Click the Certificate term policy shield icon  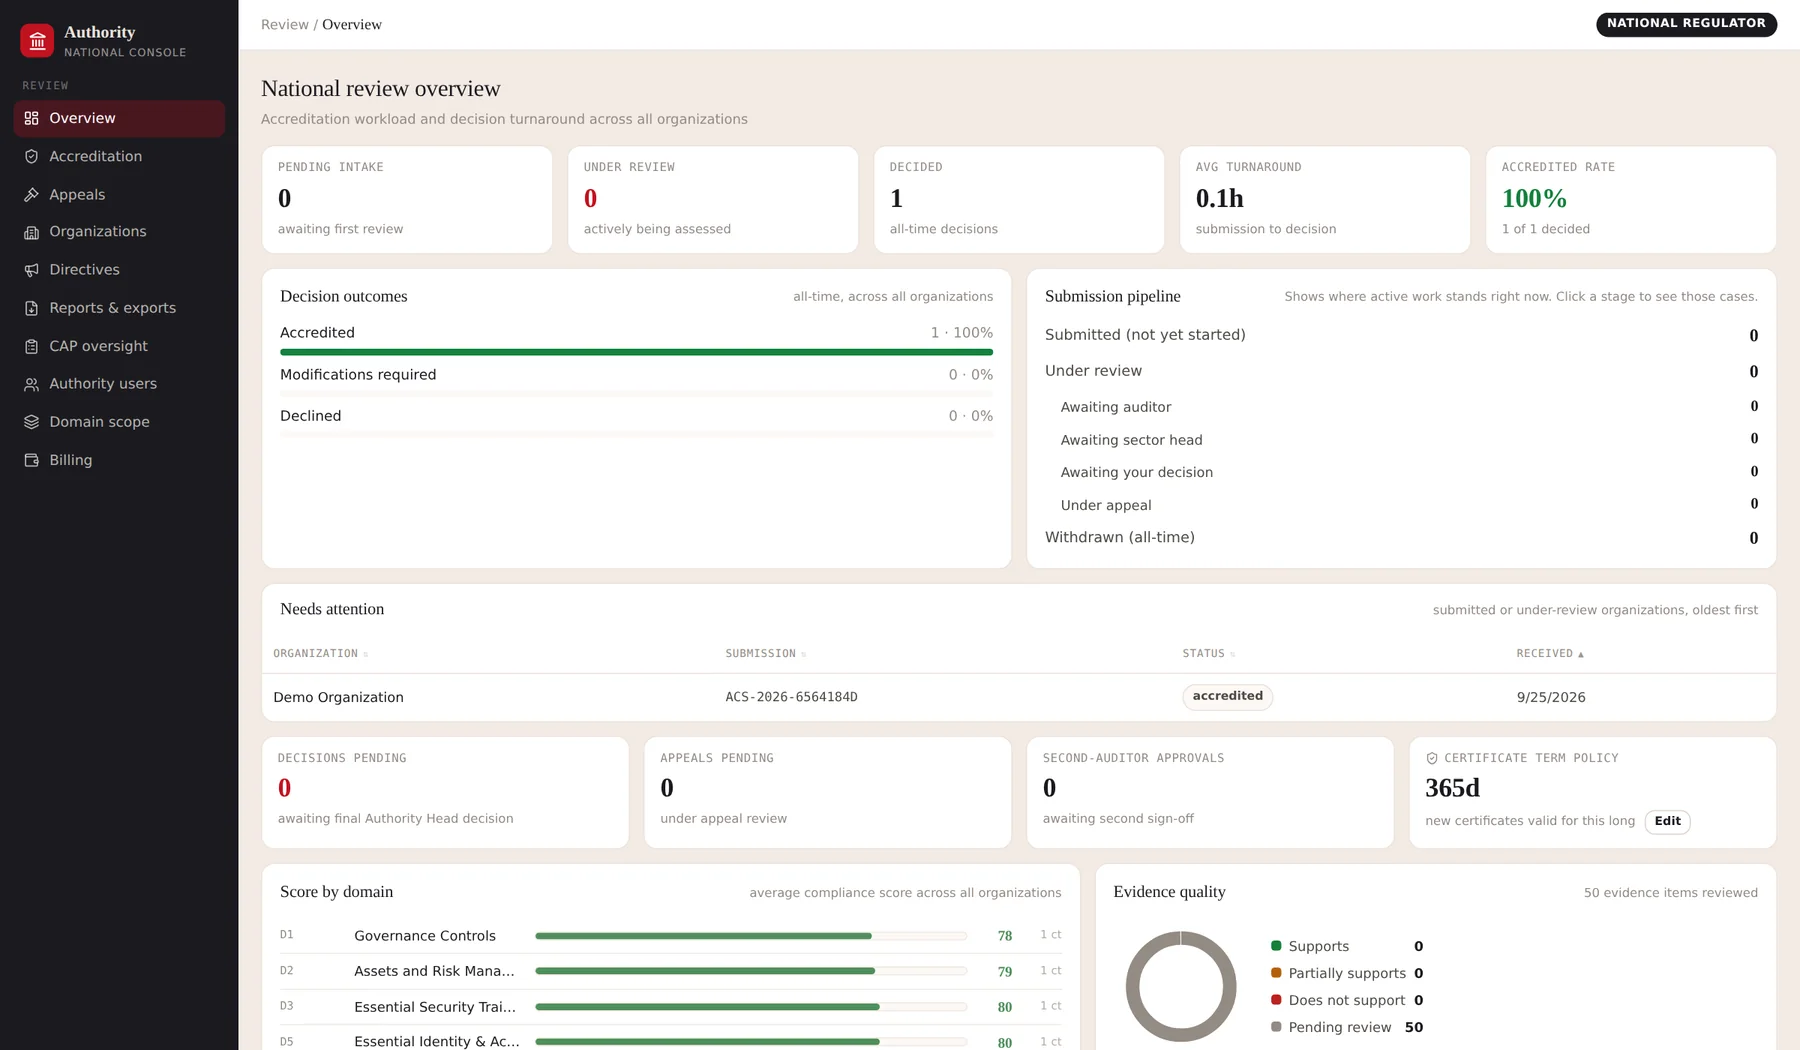(1432, 758)
